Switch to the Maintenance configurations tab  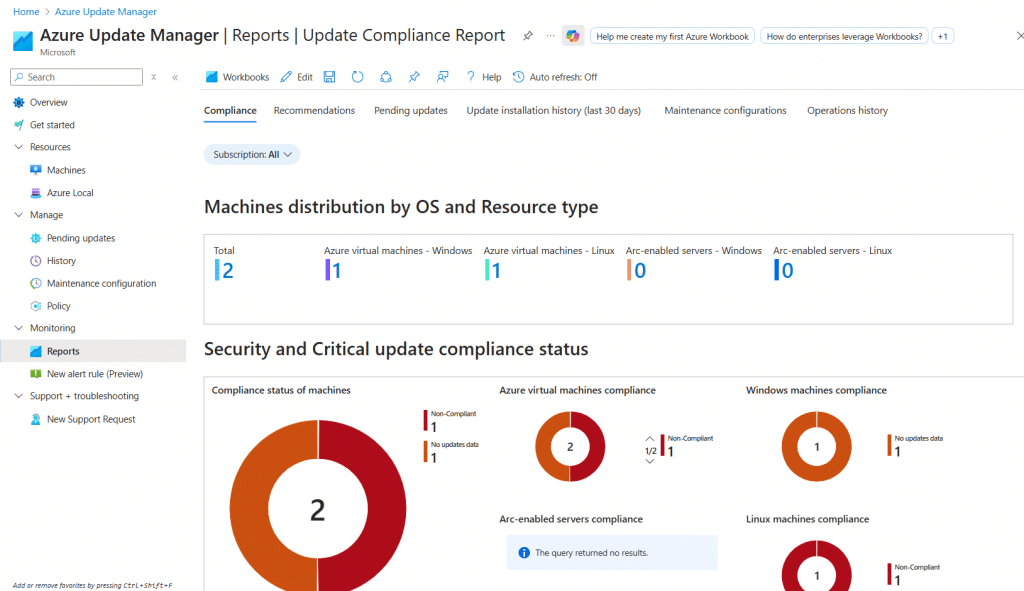point(725,111)
